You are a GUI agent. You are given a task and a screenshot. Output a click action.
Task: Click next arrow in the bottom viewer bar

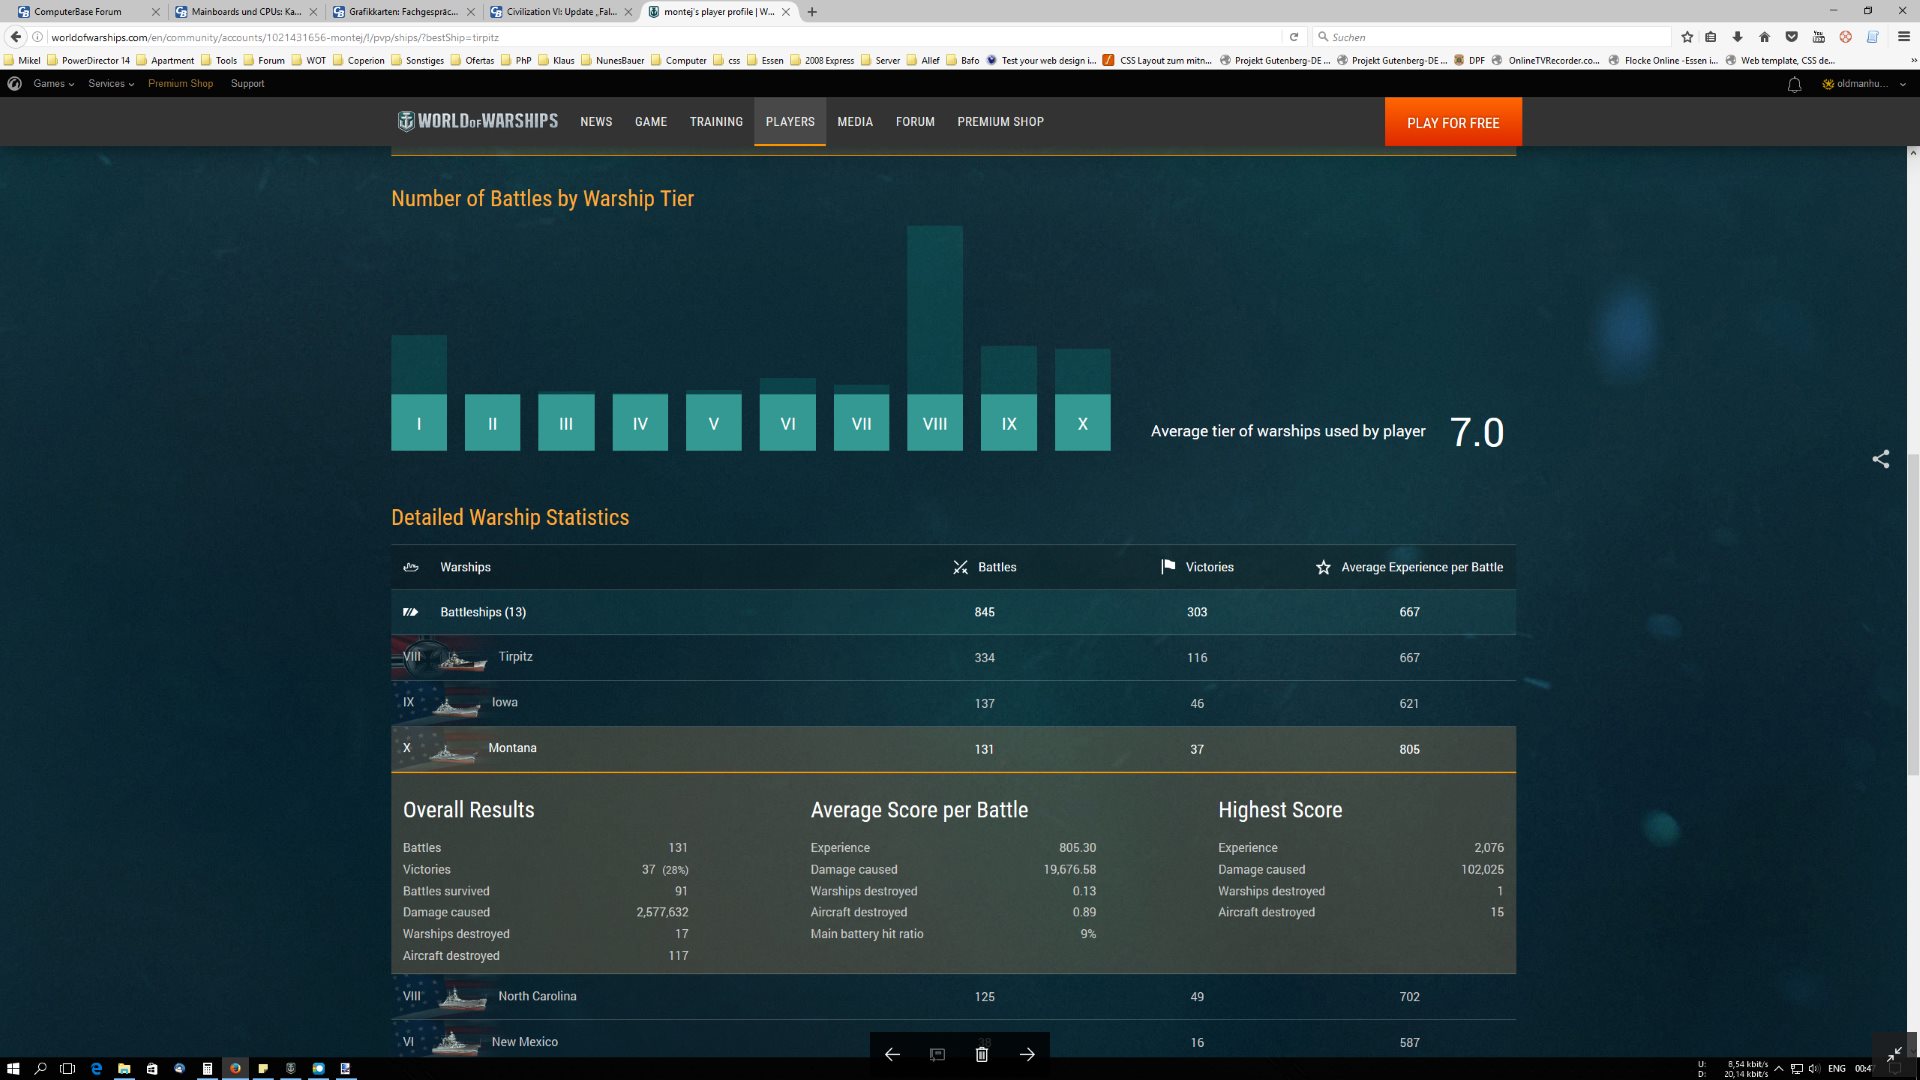coord(1027,1054)
